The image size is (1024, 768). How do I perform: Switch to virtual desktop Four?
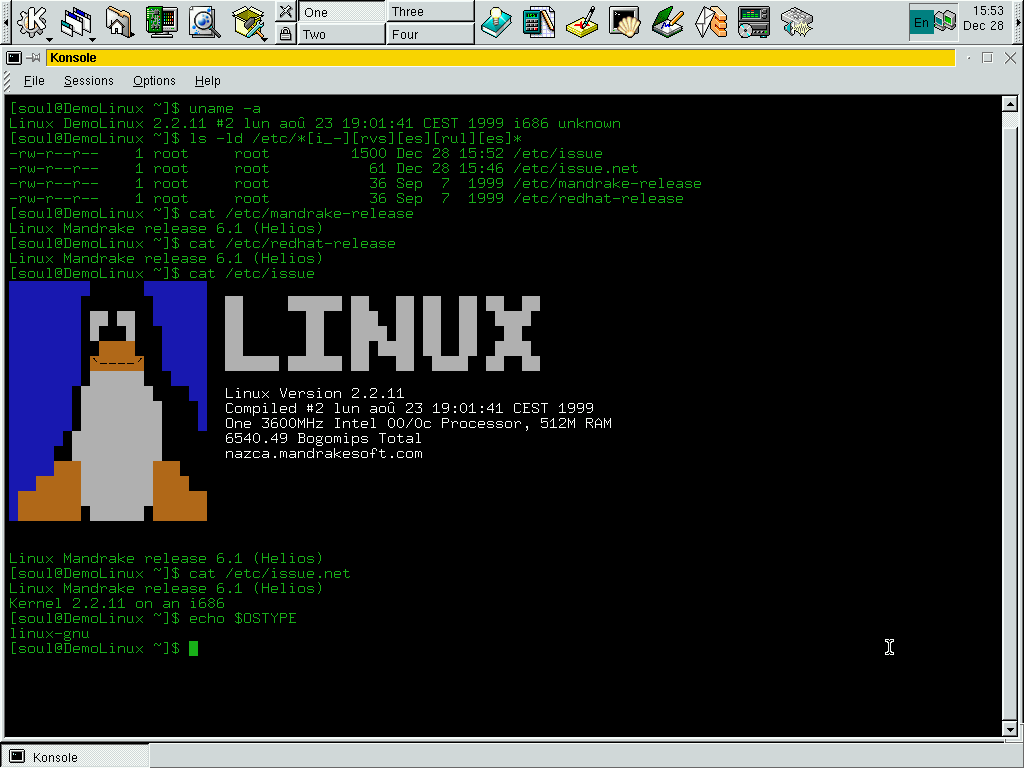pyautogui.click(x=430, y=34)
